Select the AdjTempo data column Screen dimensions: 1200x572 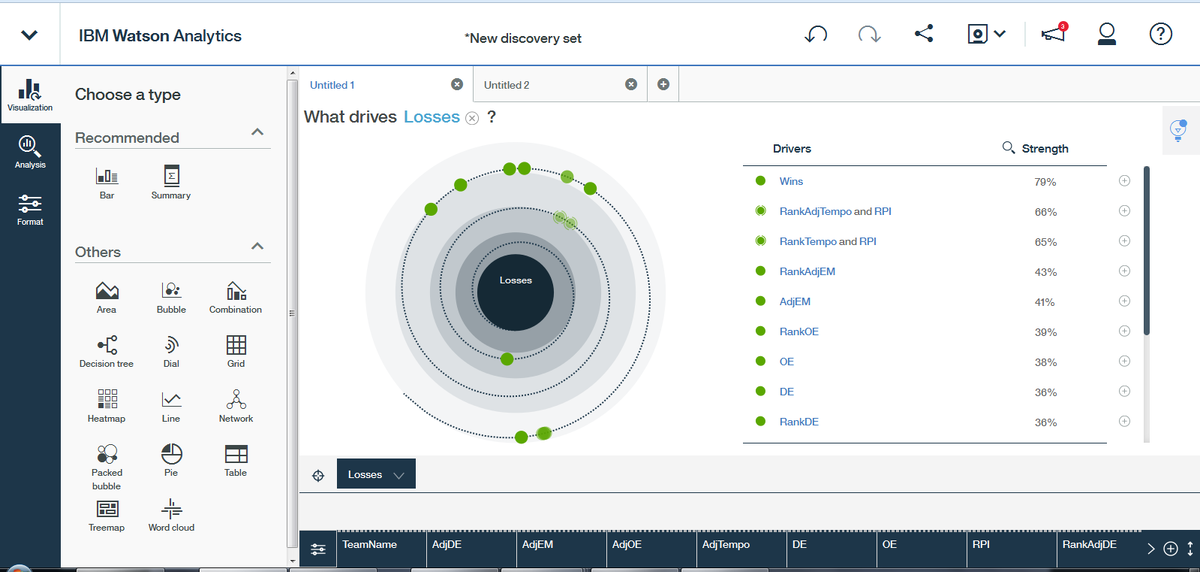pos(739,549)
